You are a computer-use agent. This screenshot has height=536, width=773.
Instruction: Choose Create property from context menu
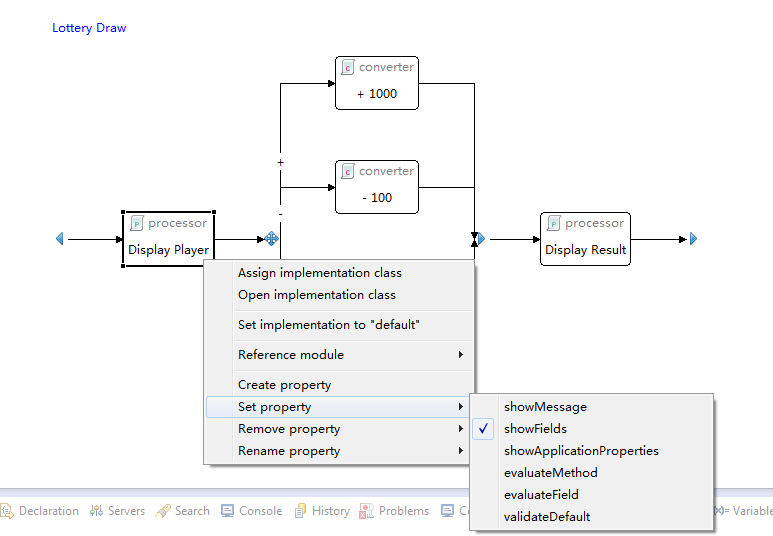[x=339, y=385]
